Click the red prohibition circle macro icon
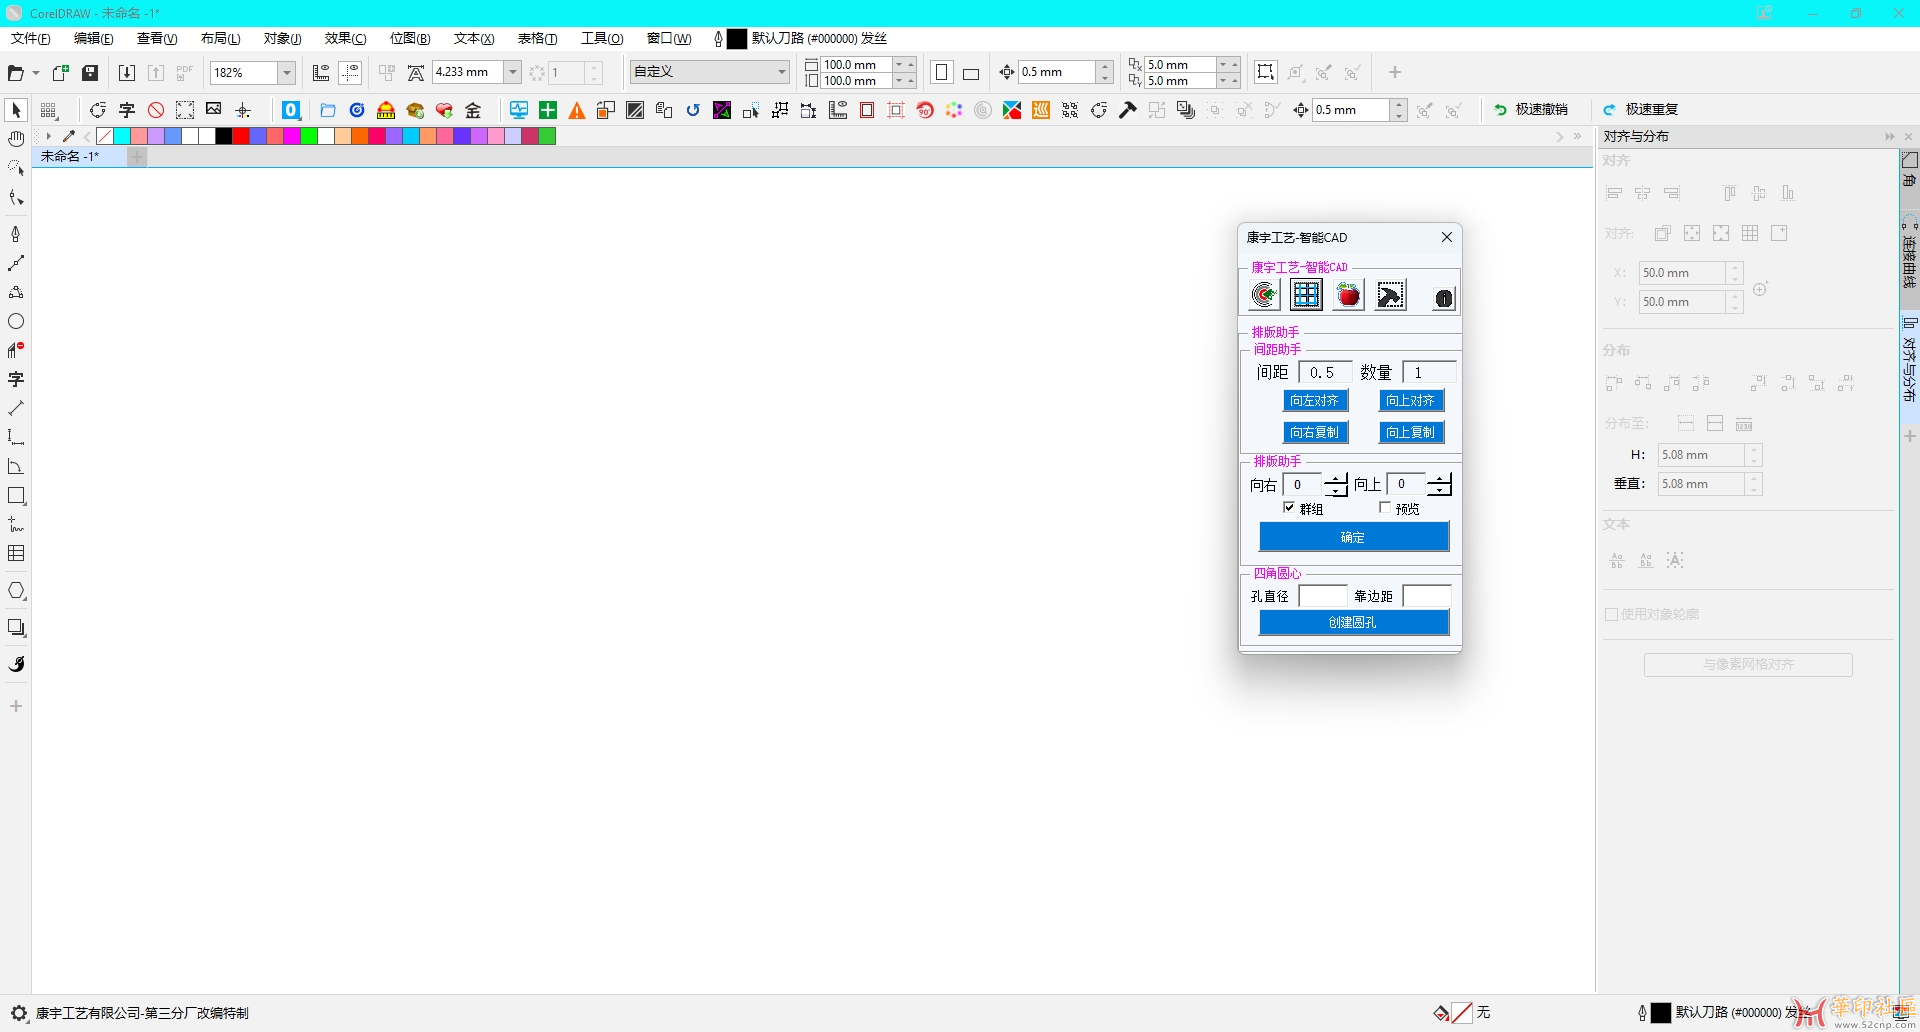This screenshot has height=1032, width=1920. point(156,110)
